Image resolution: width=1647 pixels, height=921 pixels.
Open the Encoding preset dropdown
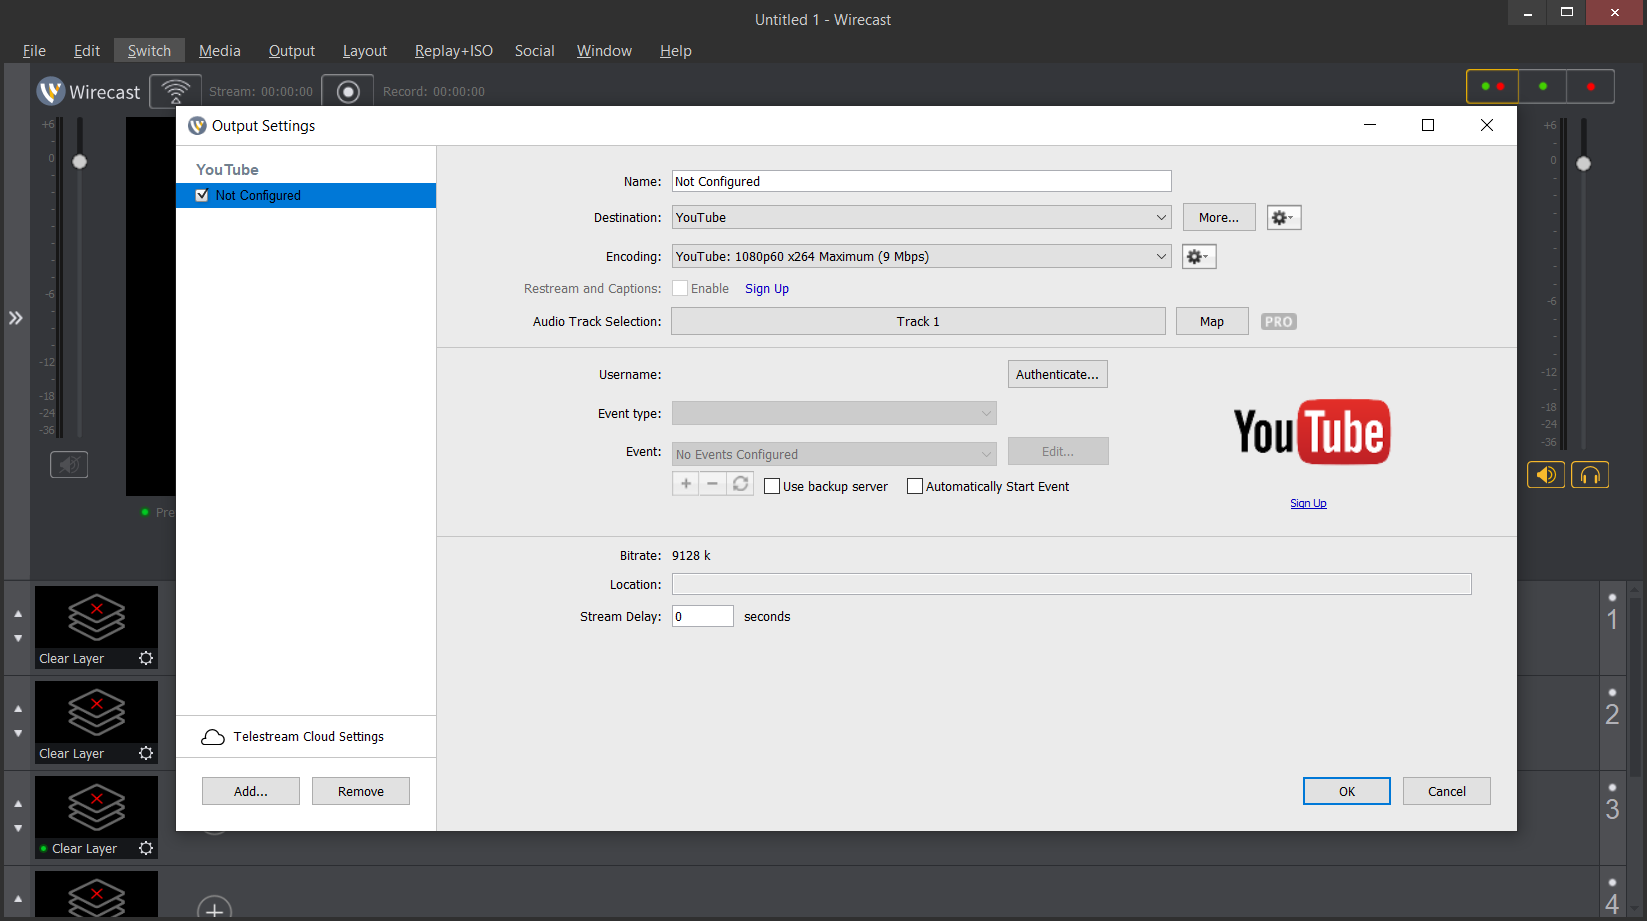tap(921, 256)
